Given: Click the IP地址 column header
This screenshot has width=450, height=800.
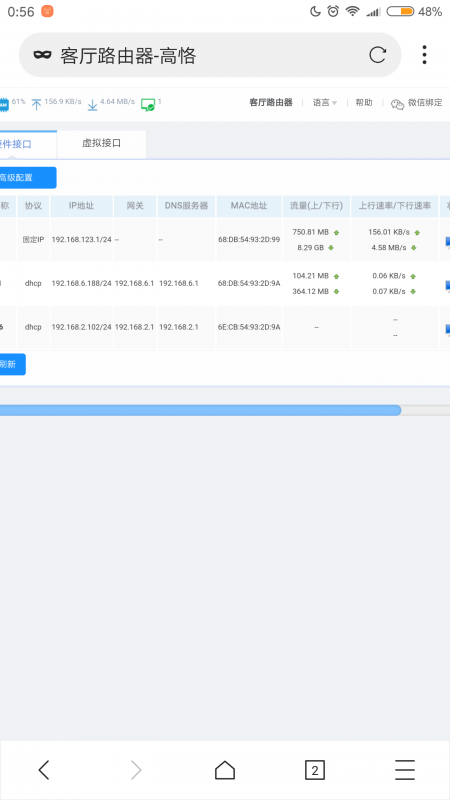Looking at the screenshot, I should pos(82,206).
